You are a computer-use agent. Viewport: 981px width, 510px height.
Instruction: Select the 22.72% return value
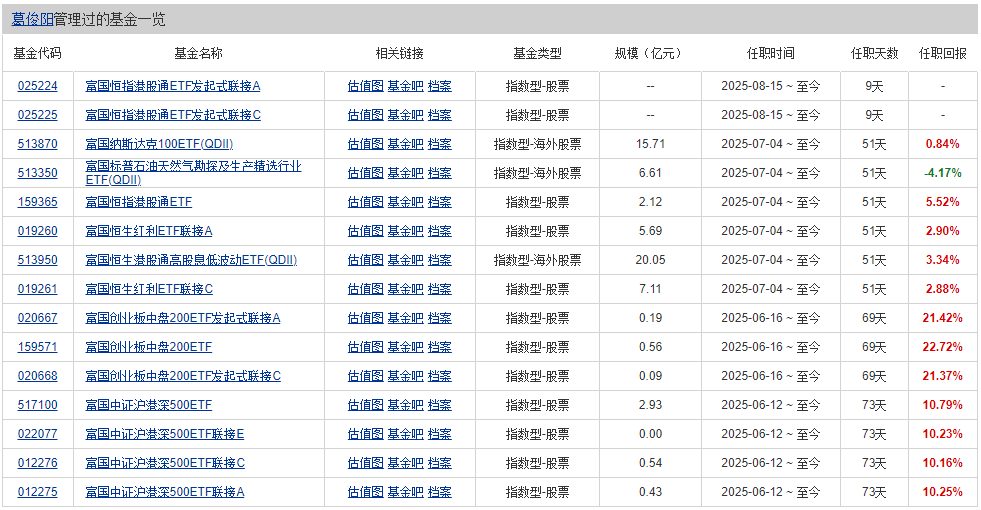(942, 347)
